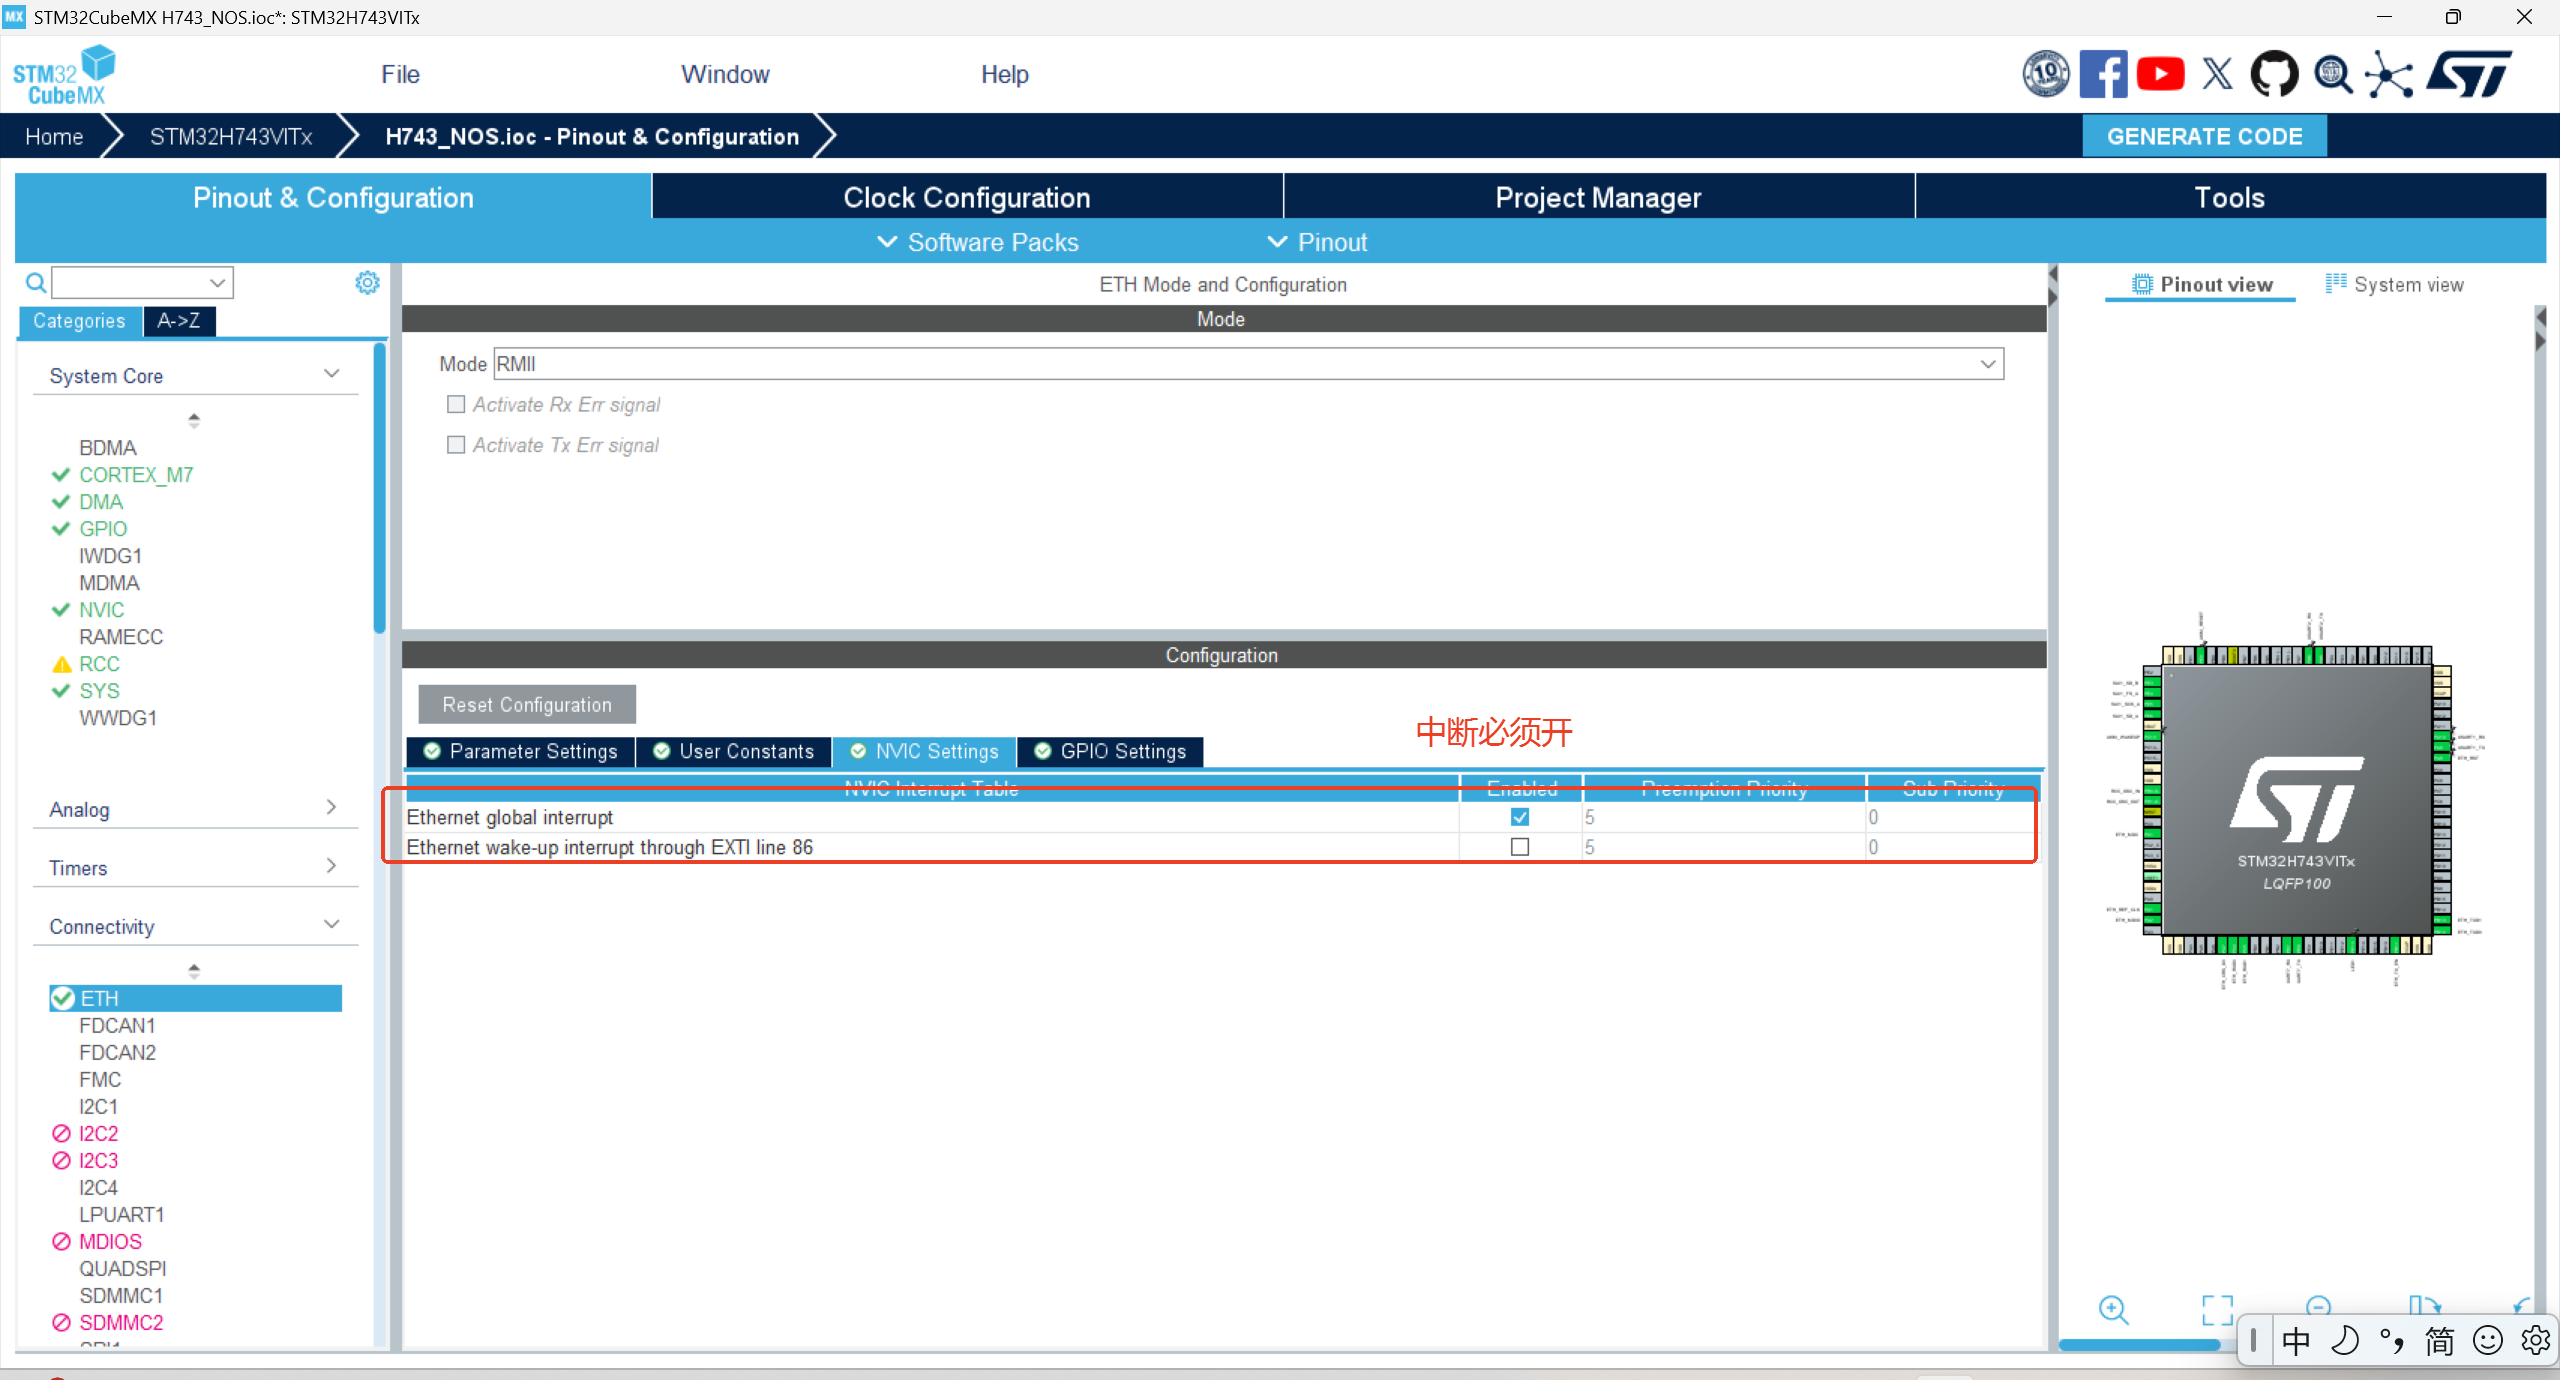Click the search magnifier in the categories panel
The width and height of the screenshot is (2560, 1380).
tap(35, 283)
